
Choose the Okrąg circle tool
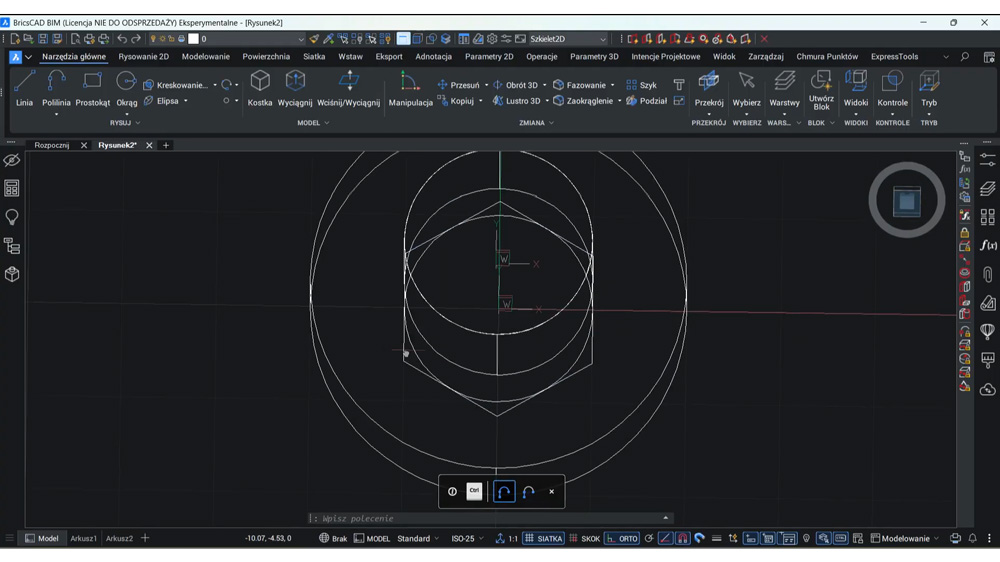point(126,89)
